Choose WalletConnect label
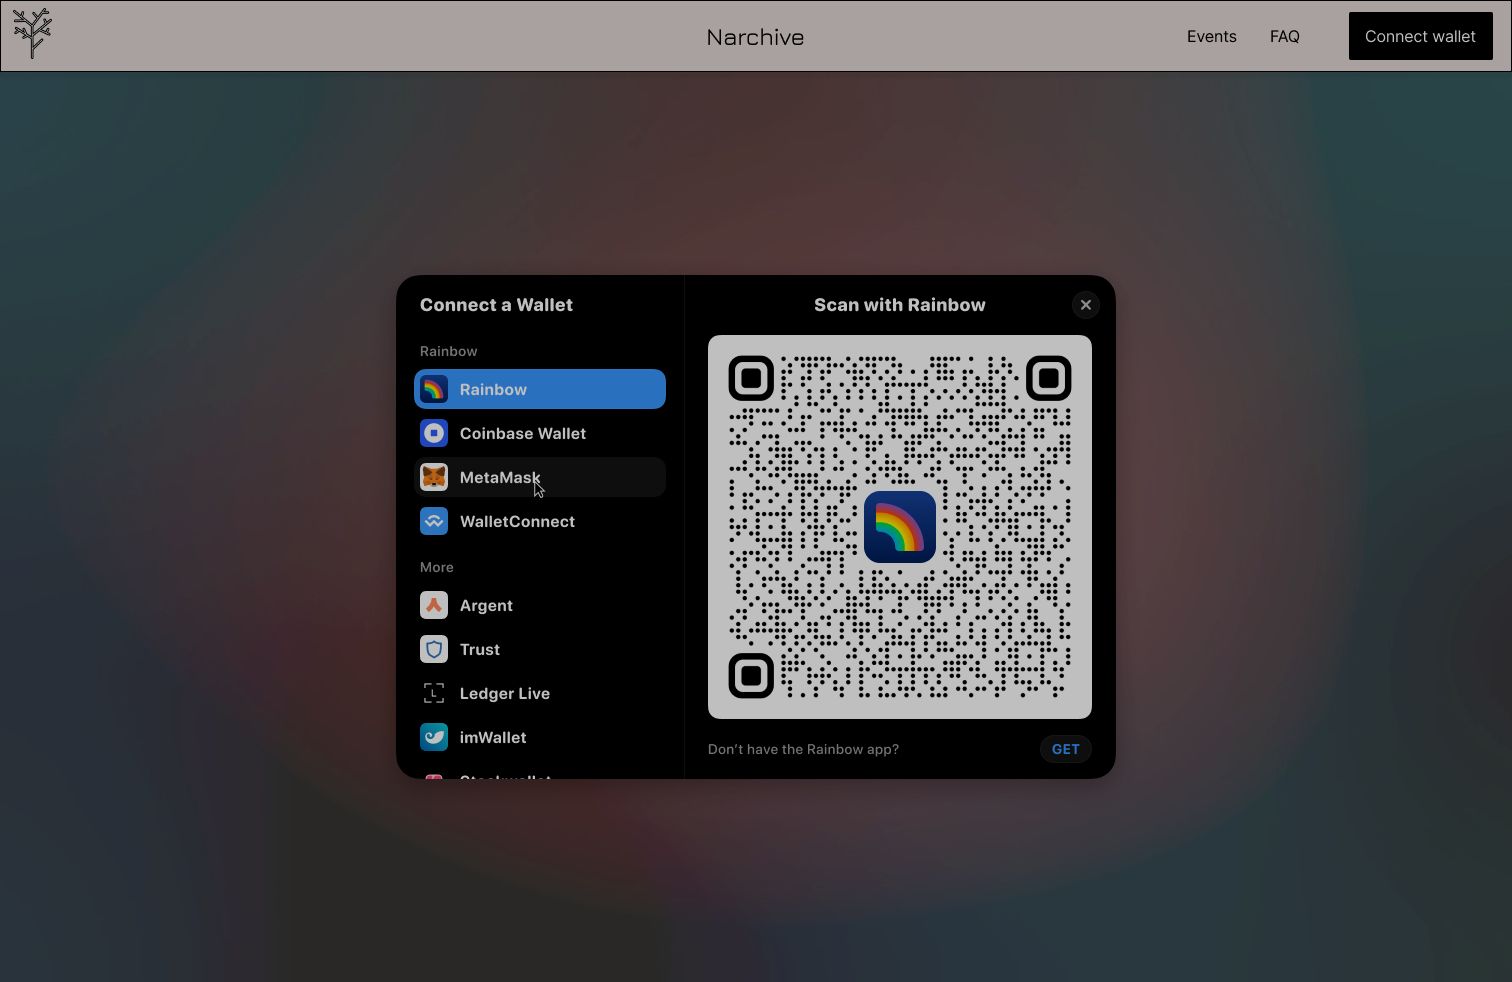This screenshot has height=982, width=1512. [x=517, y=522]
